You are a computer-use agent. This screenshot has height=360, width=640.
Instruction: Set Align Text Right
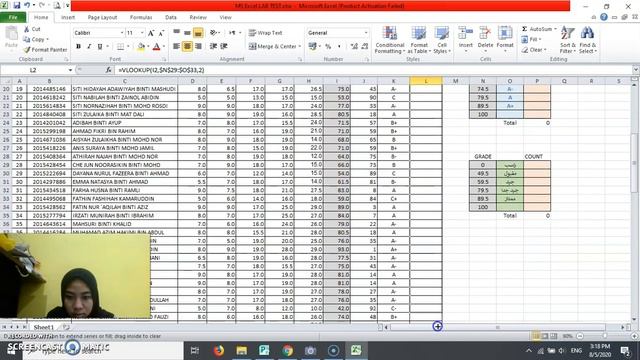pyautogui.click(x=198, y=46)
